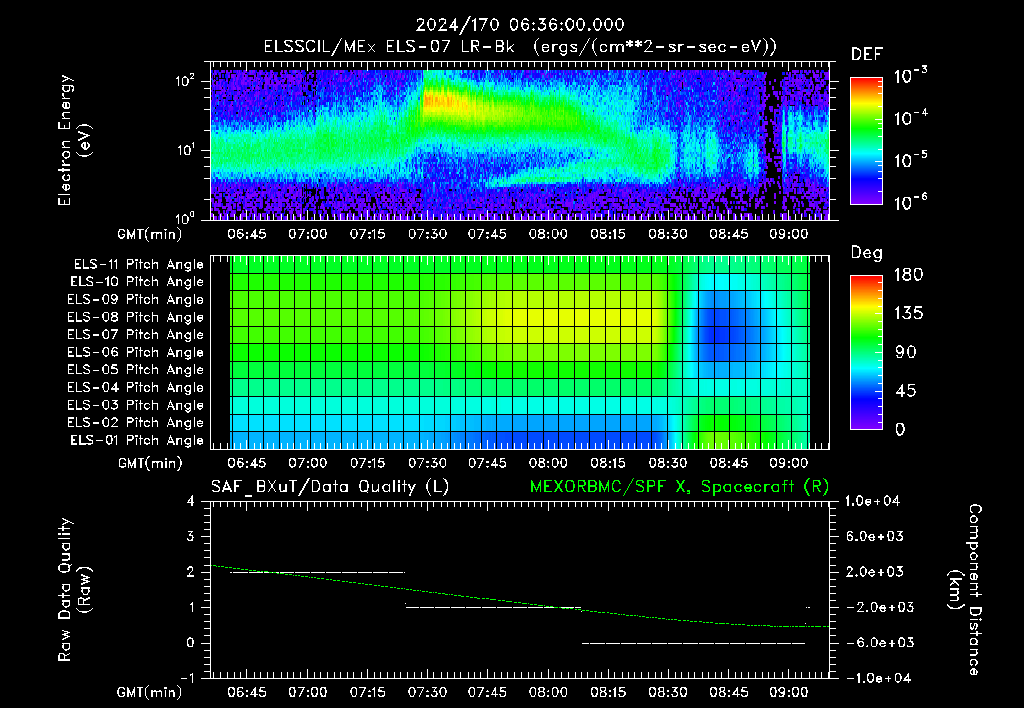Click the timestamp title 2024/170 06:36:00.000
This screenshot has height=708, width=1024.
[x=520, y=25]
